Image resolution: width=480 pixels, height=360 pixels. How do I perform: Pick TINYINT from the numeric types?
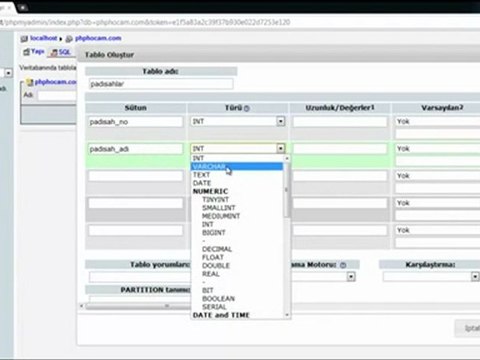tap(215, 199)
